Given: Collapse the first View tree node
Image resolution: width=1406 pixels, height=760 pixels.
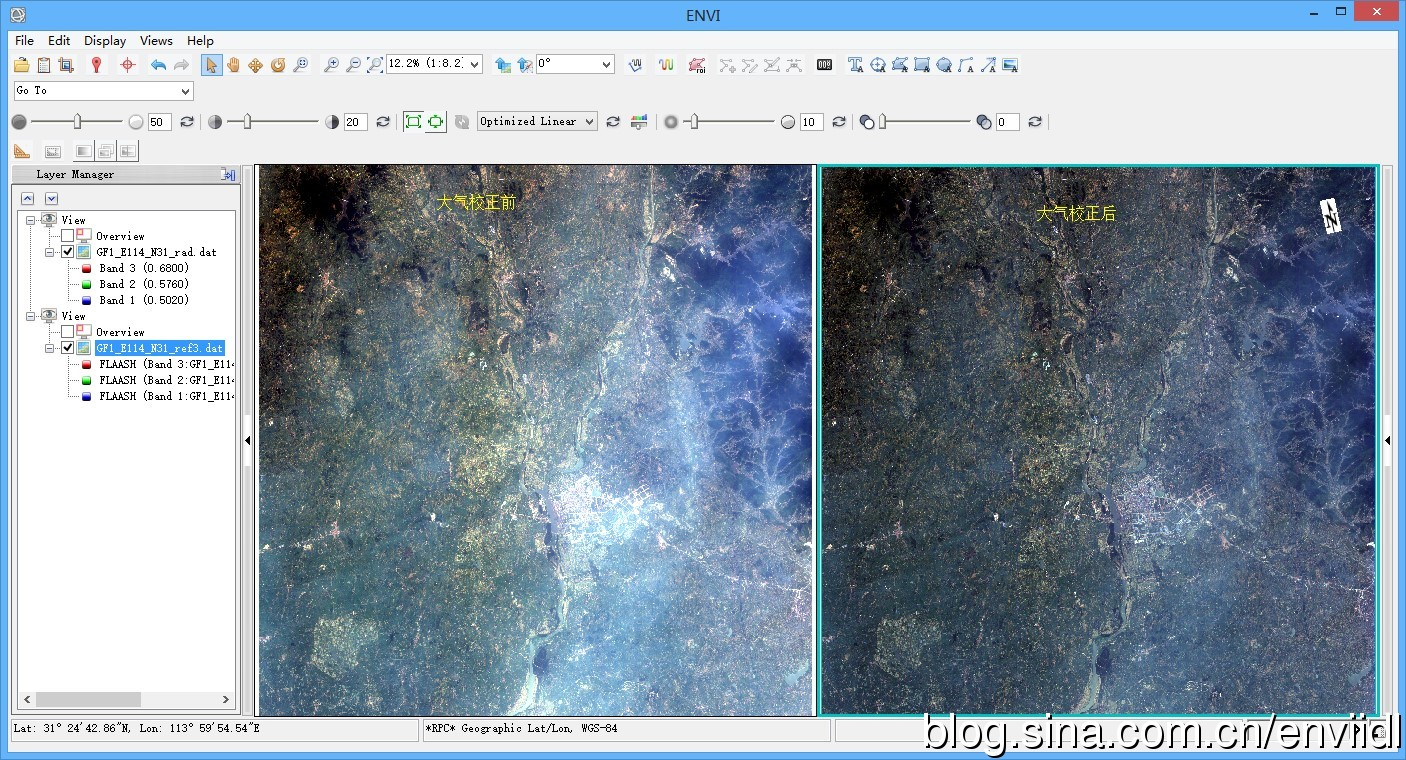Looking at the screenshot, I should [31, 220].
